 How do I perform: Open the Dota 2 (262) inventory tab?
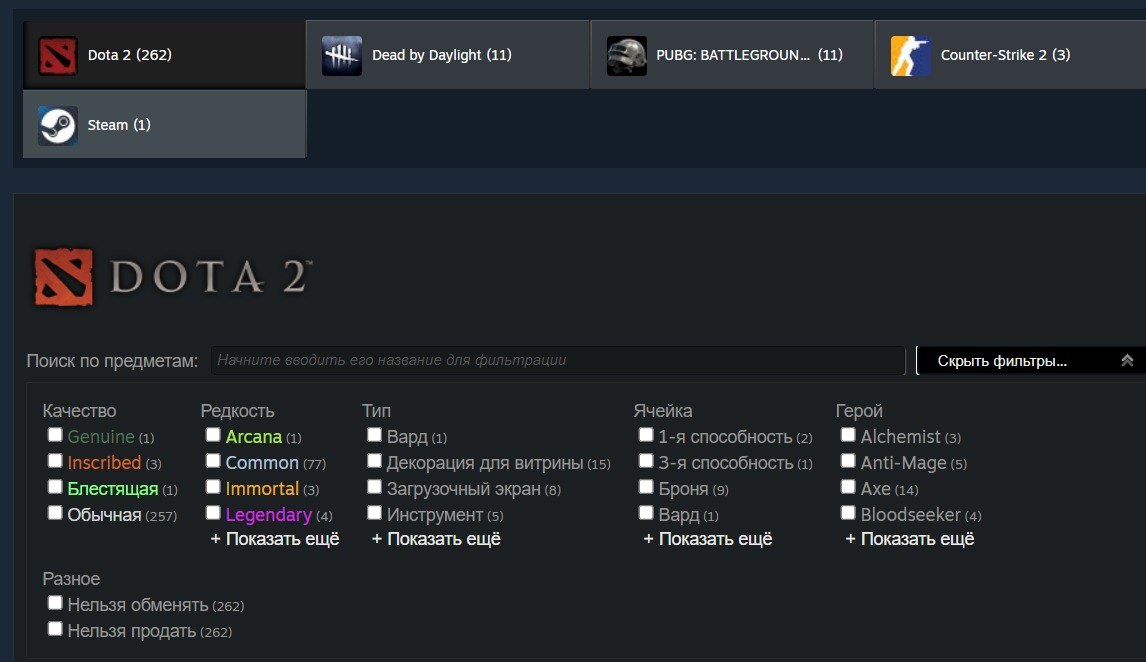point(164,55)
